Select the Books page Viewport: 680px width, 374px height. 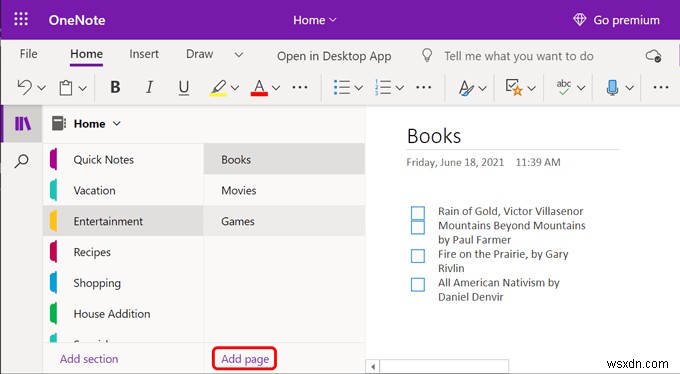pyautogui.click(x=284, y=160)
